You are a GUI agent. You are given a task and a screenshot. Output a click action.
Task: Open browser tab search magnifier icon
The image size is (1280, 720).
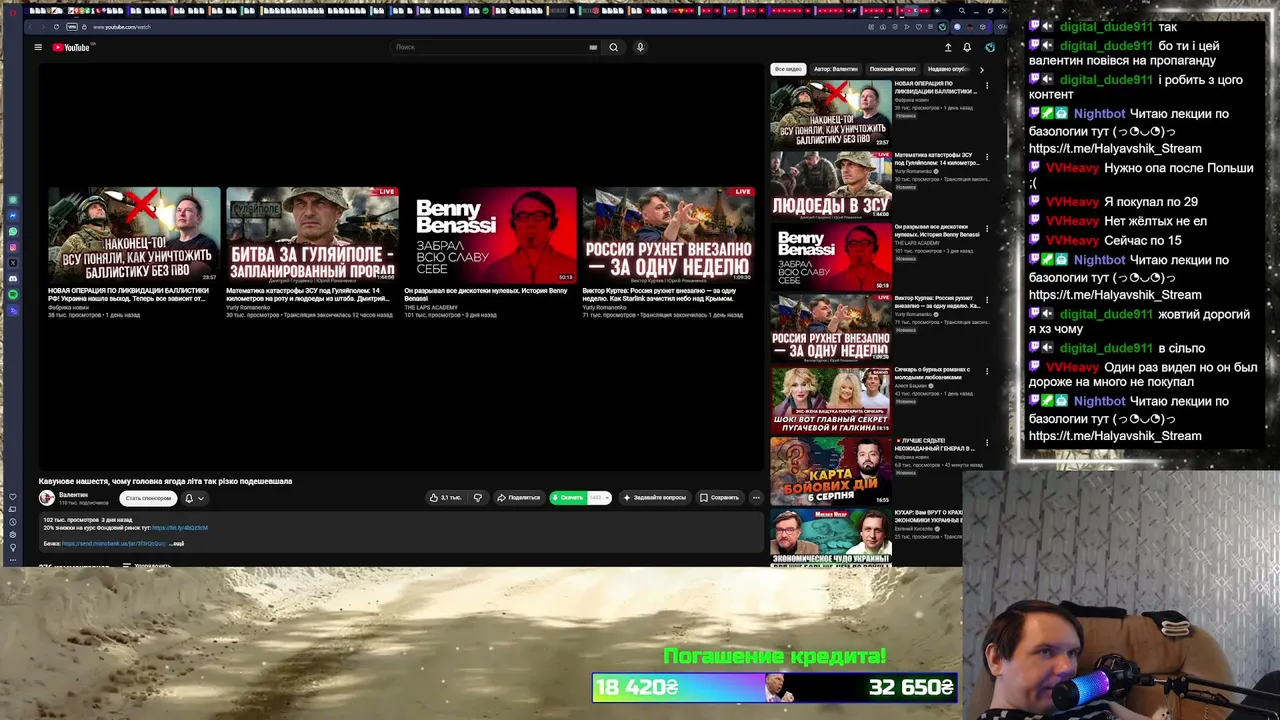pos(961,11)
